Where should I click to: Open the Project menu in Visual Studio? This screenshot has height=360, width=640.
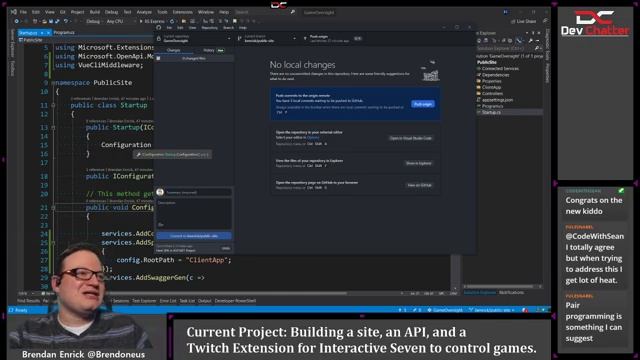click(78, 12)
